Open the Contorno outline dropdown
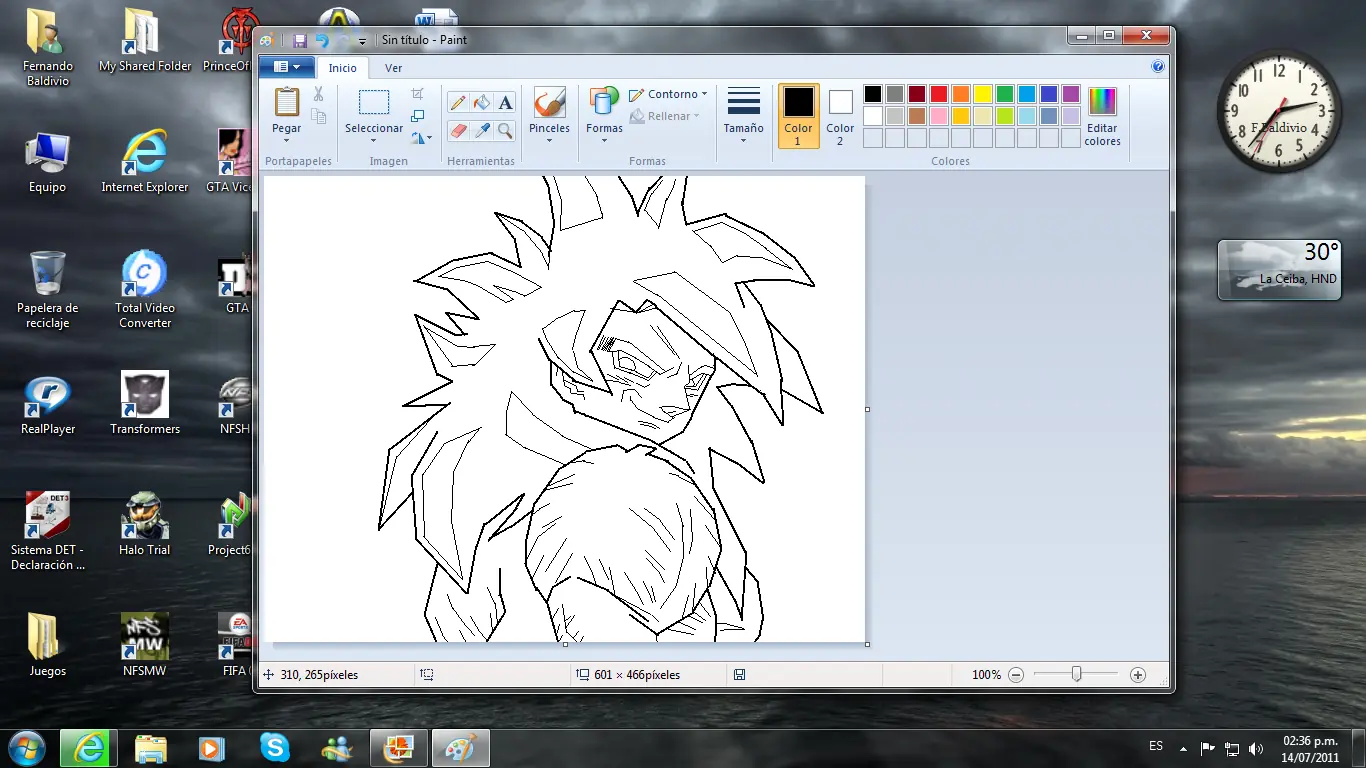Image resolution: width=1366 pixels, height=768 pixels. pos(668,94)
